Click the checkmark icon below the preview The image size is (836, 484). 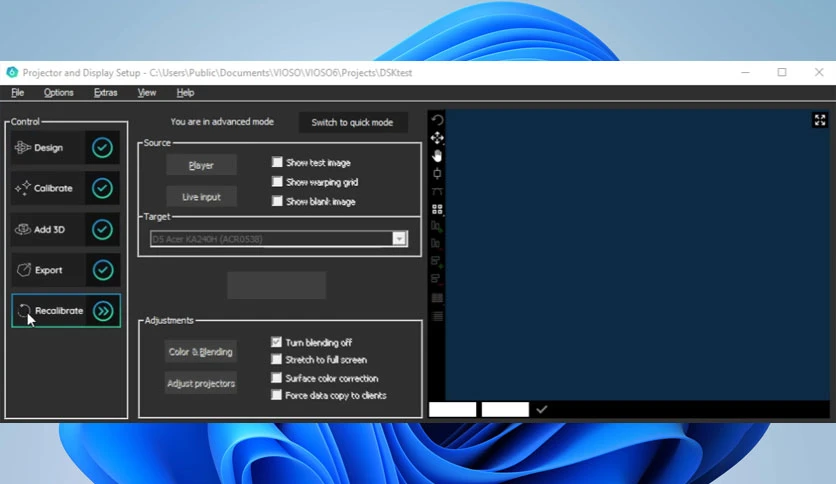click(542, 409)
